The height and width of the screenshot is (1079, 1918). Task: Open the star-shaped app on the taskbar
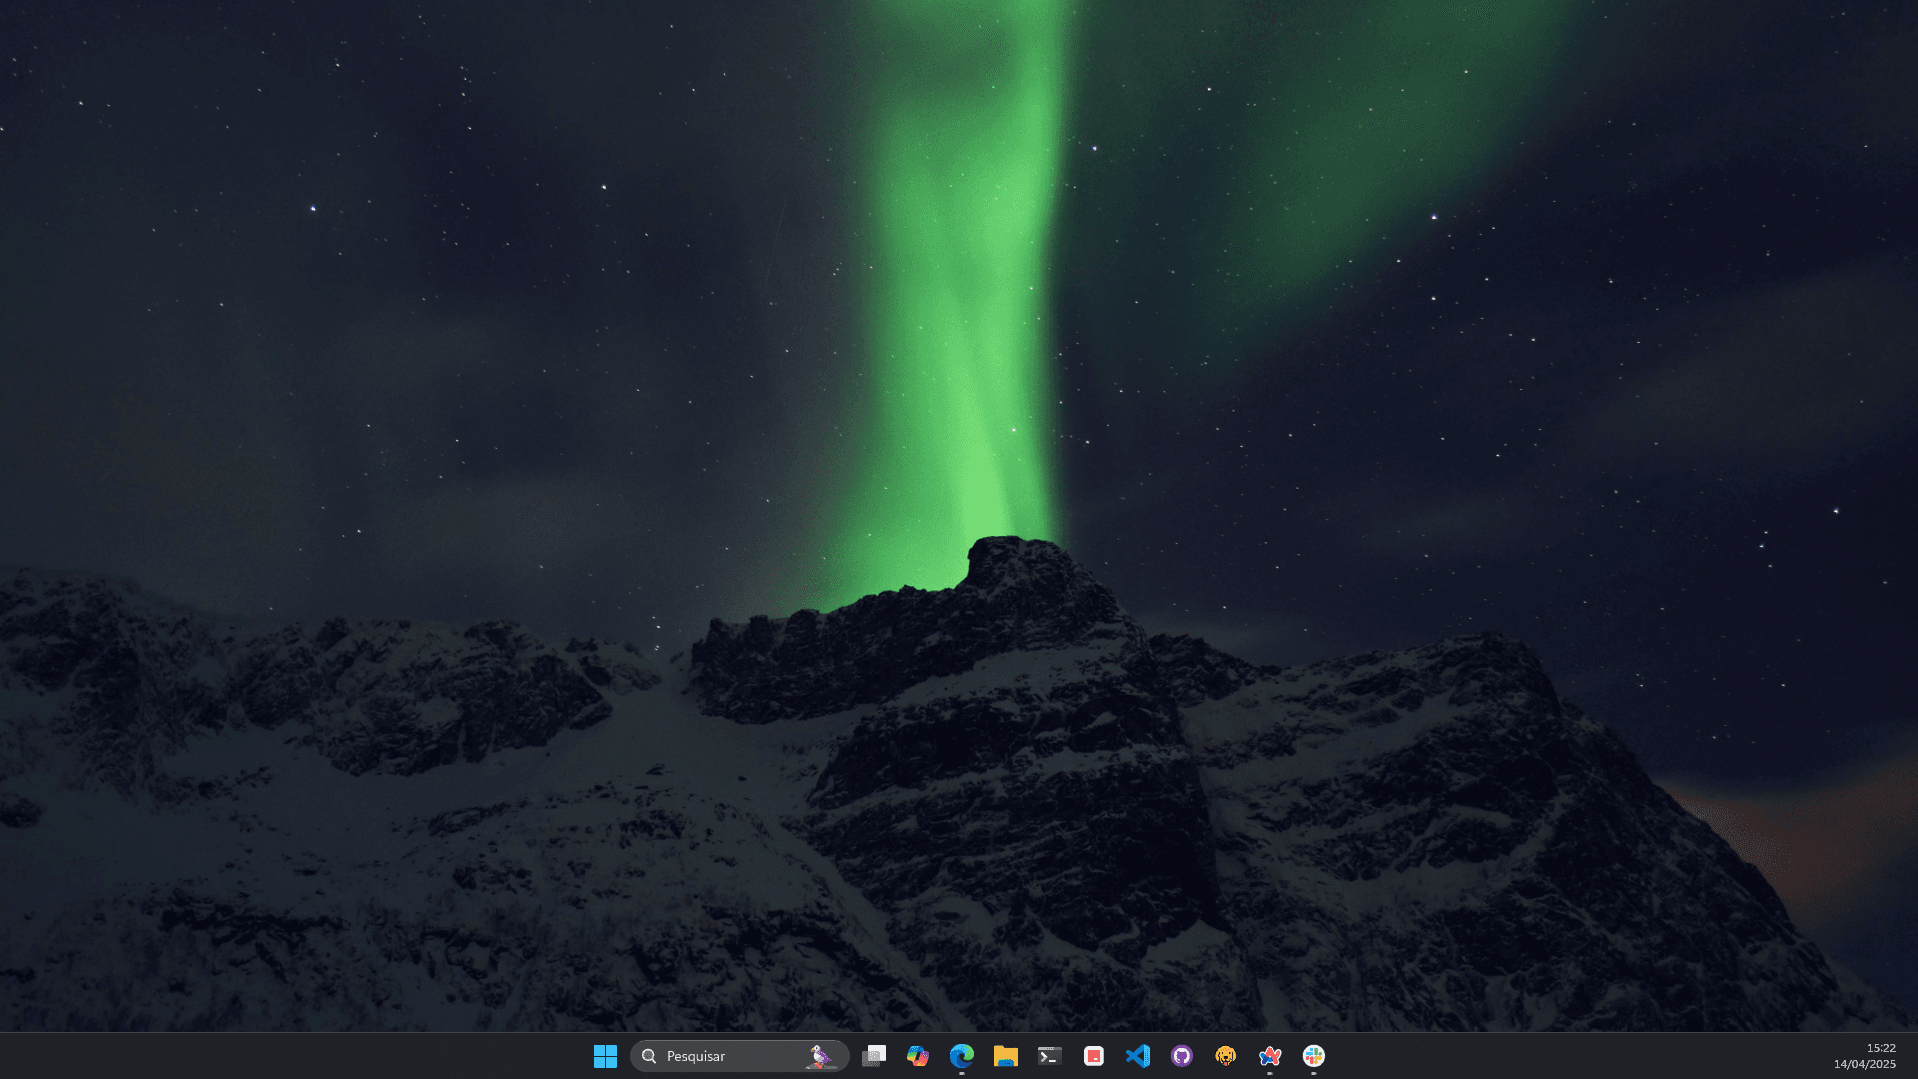(x=1269, y=1055)
